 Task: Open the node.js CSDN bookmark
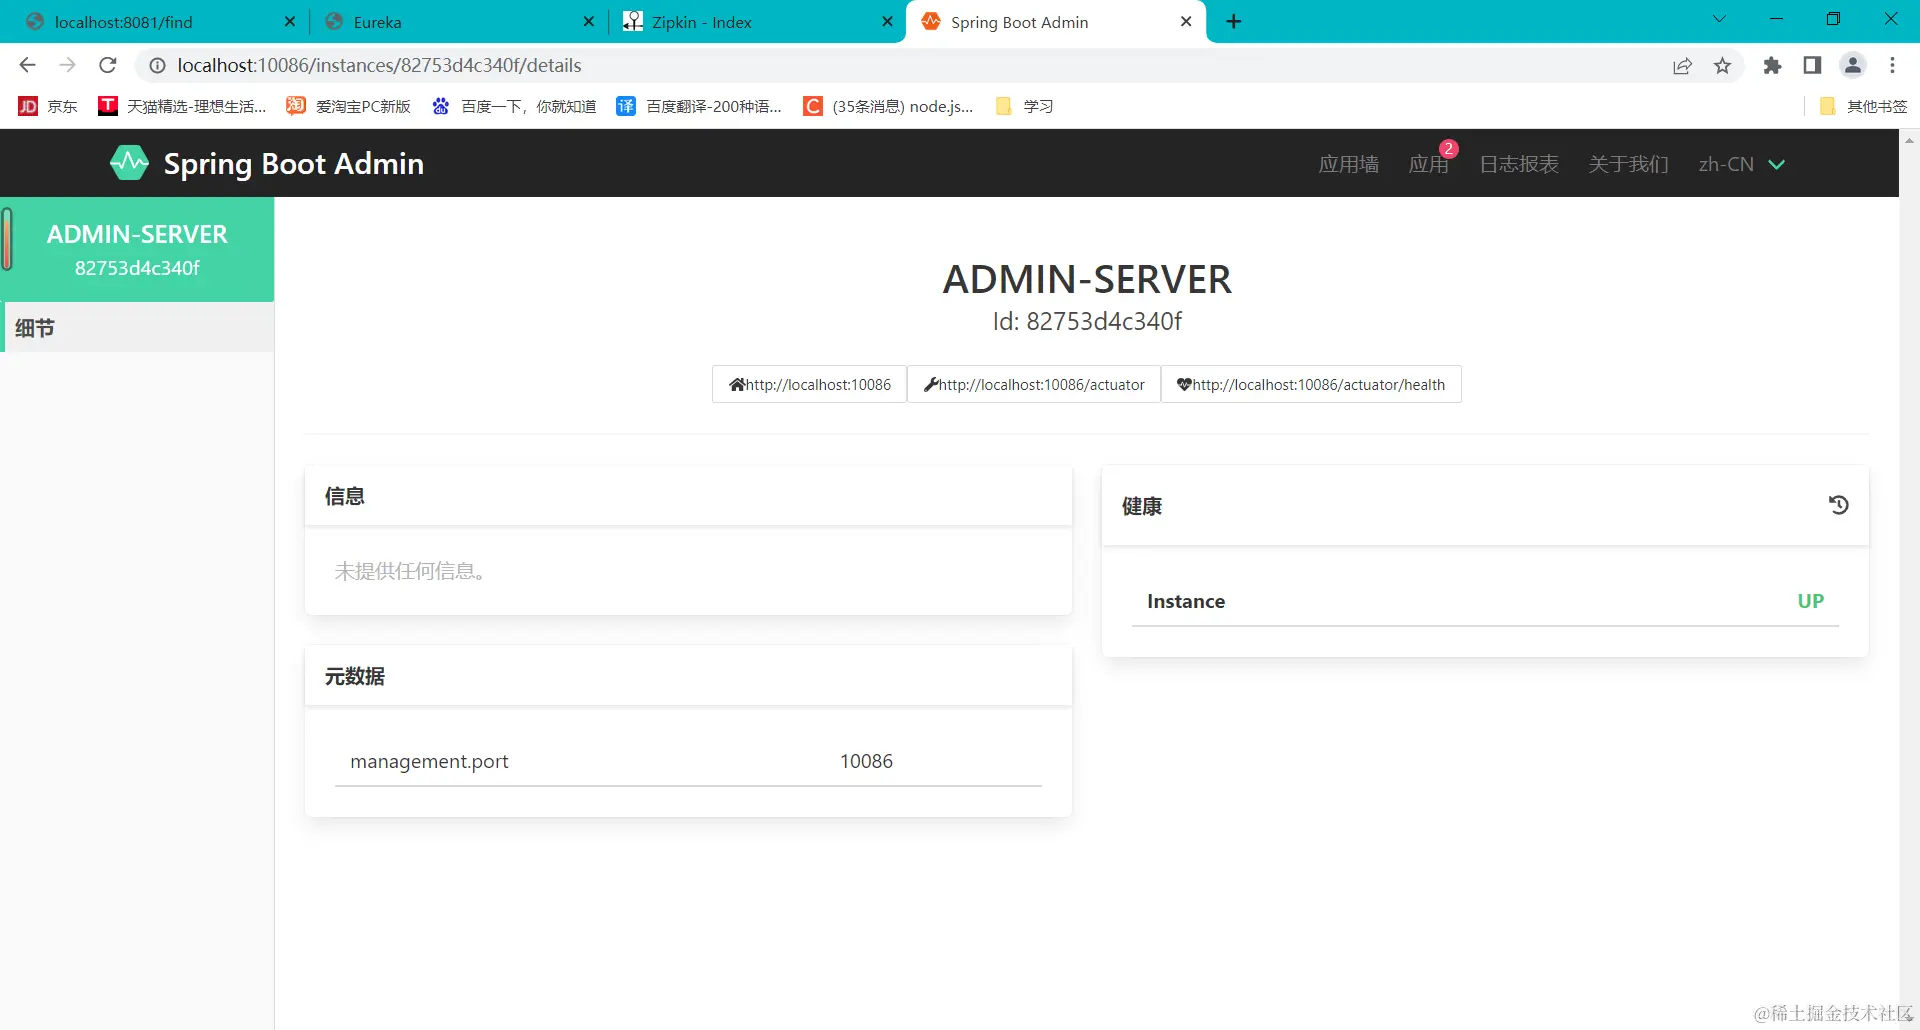point(889,106)
